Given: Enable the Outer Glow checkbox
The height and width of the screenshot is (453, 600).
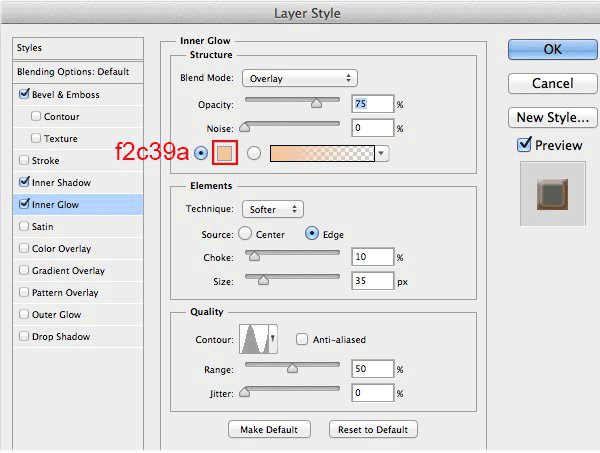Looking at the screenshot, I should pos(24,314).
